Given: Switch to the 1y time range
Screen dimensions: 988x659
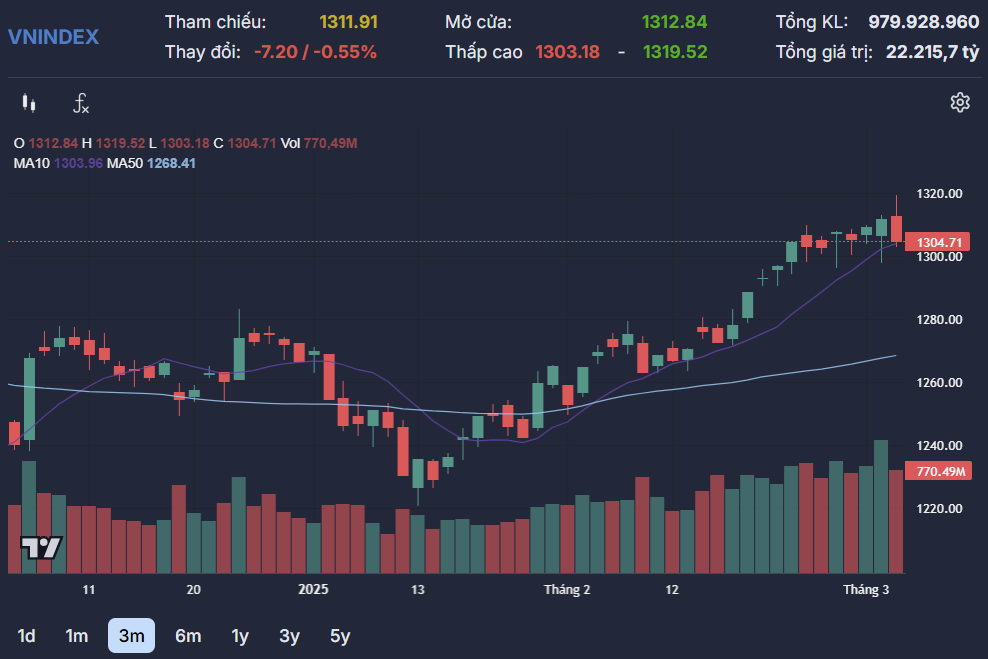Looking at the screenshot, I should click(240, 636).
